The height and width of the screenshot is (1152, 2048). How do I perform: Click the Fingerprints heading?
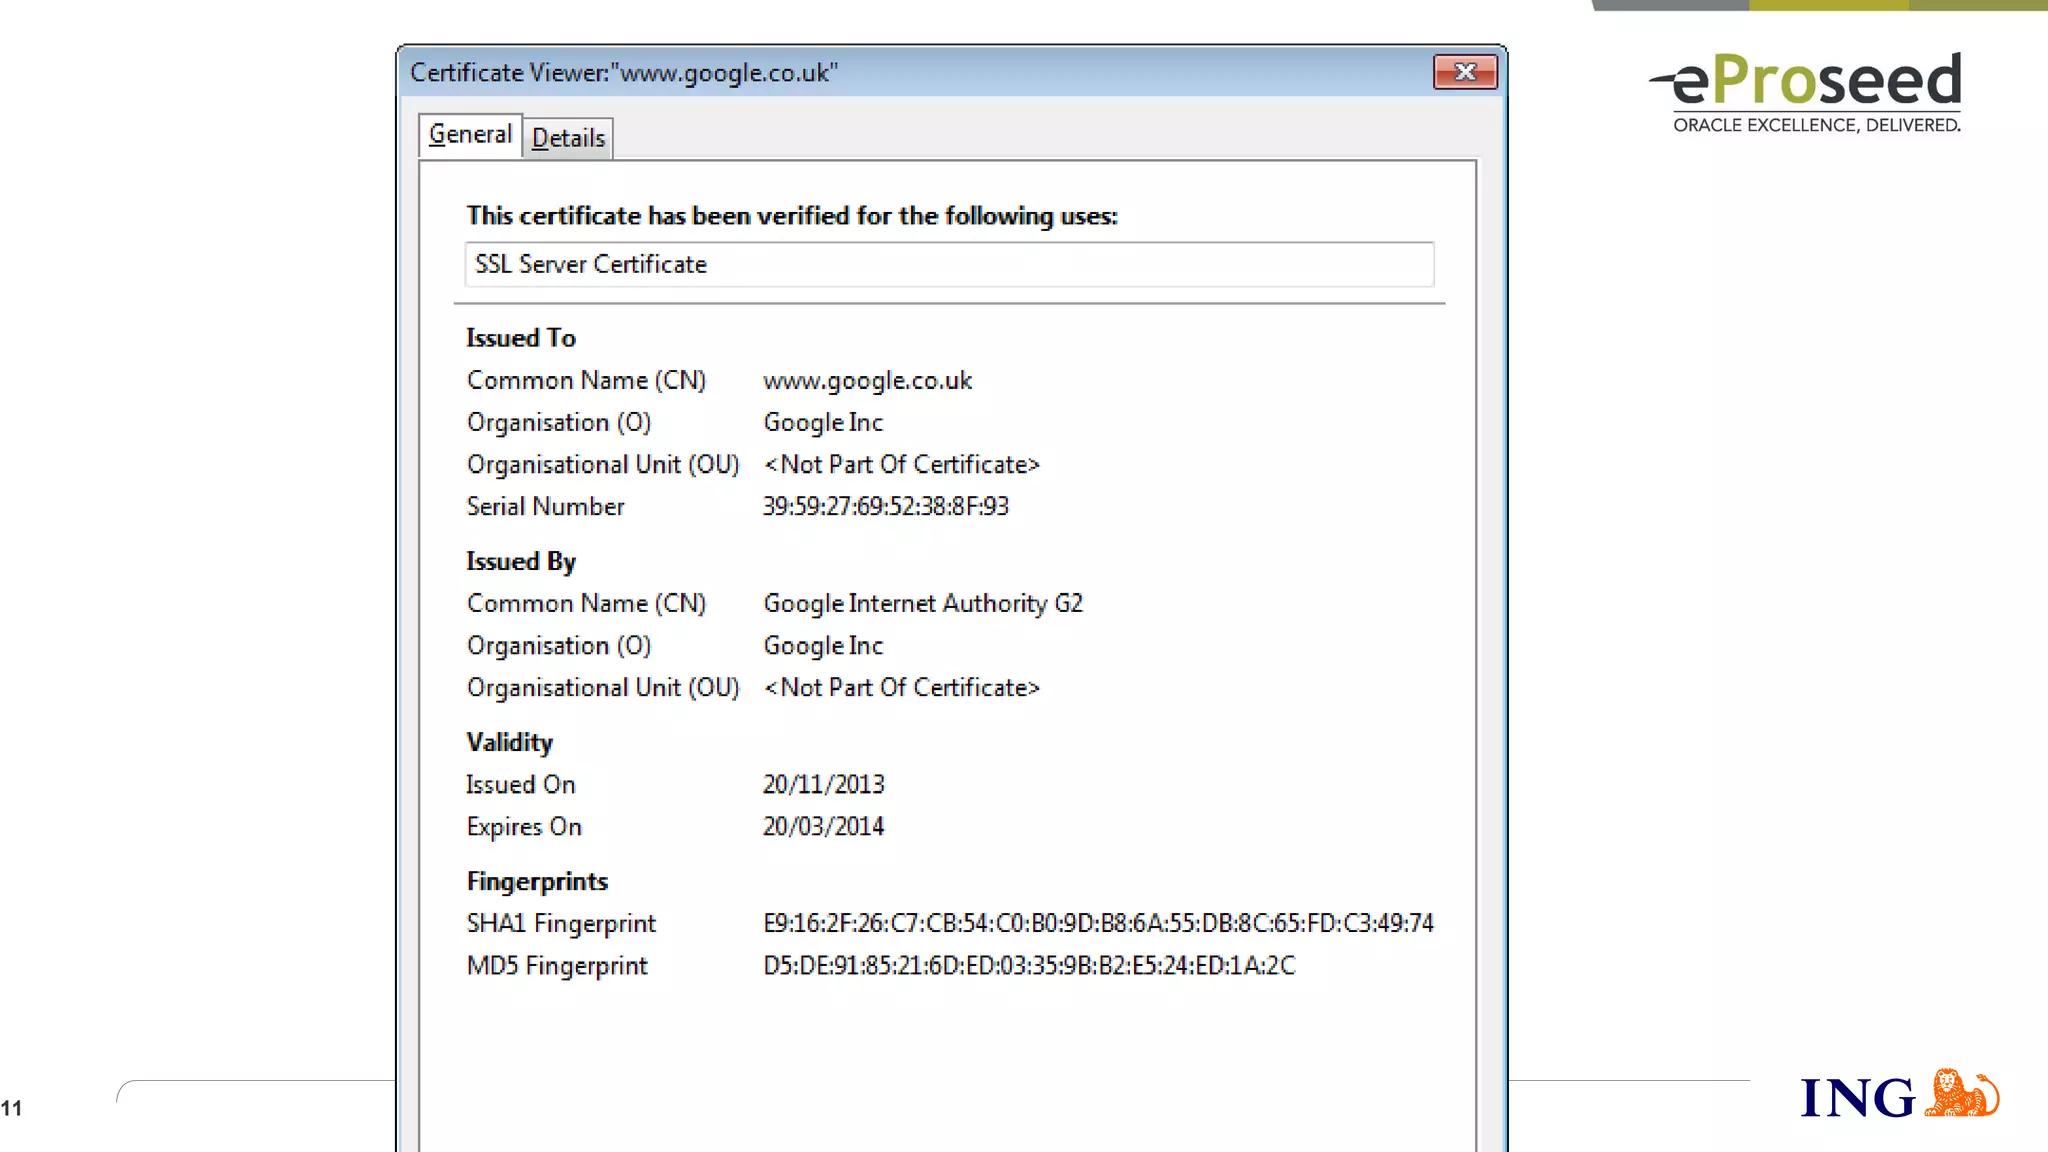(x=537, y=882)
